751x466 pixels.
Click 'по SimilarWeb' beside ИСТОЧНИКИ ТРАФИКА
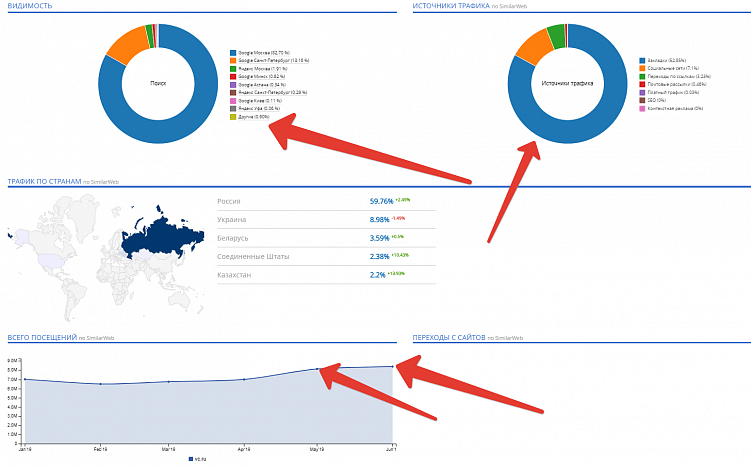(x=509, y=6)
